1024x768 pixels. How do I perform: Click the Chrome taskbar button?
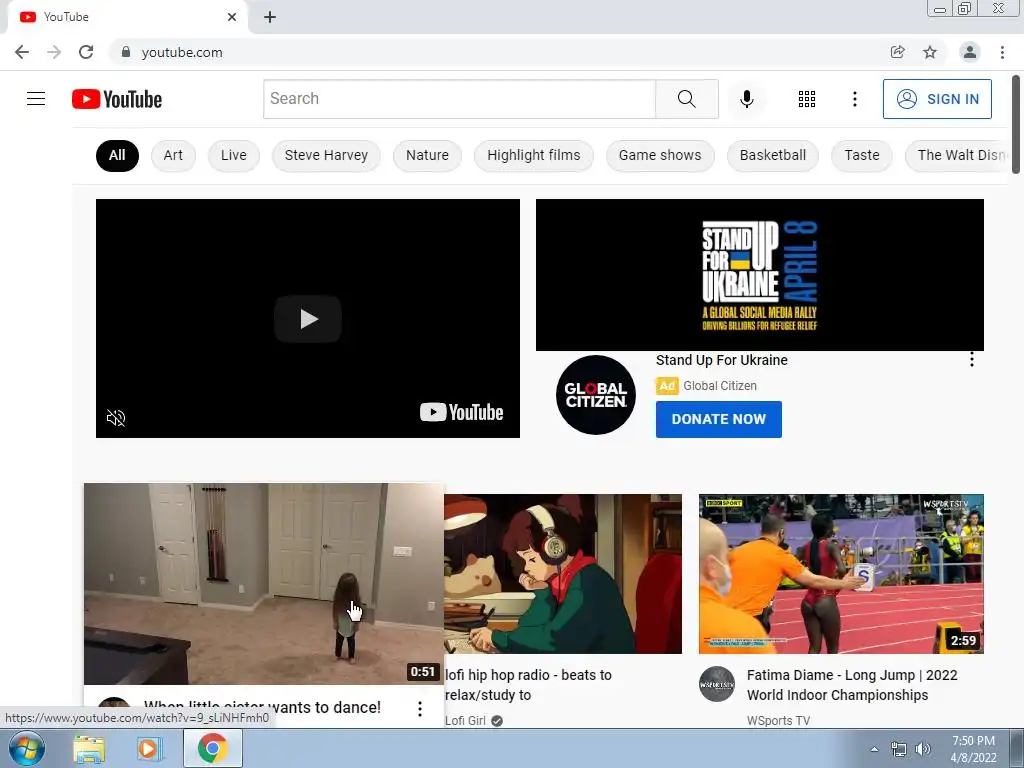coord(213,748)
